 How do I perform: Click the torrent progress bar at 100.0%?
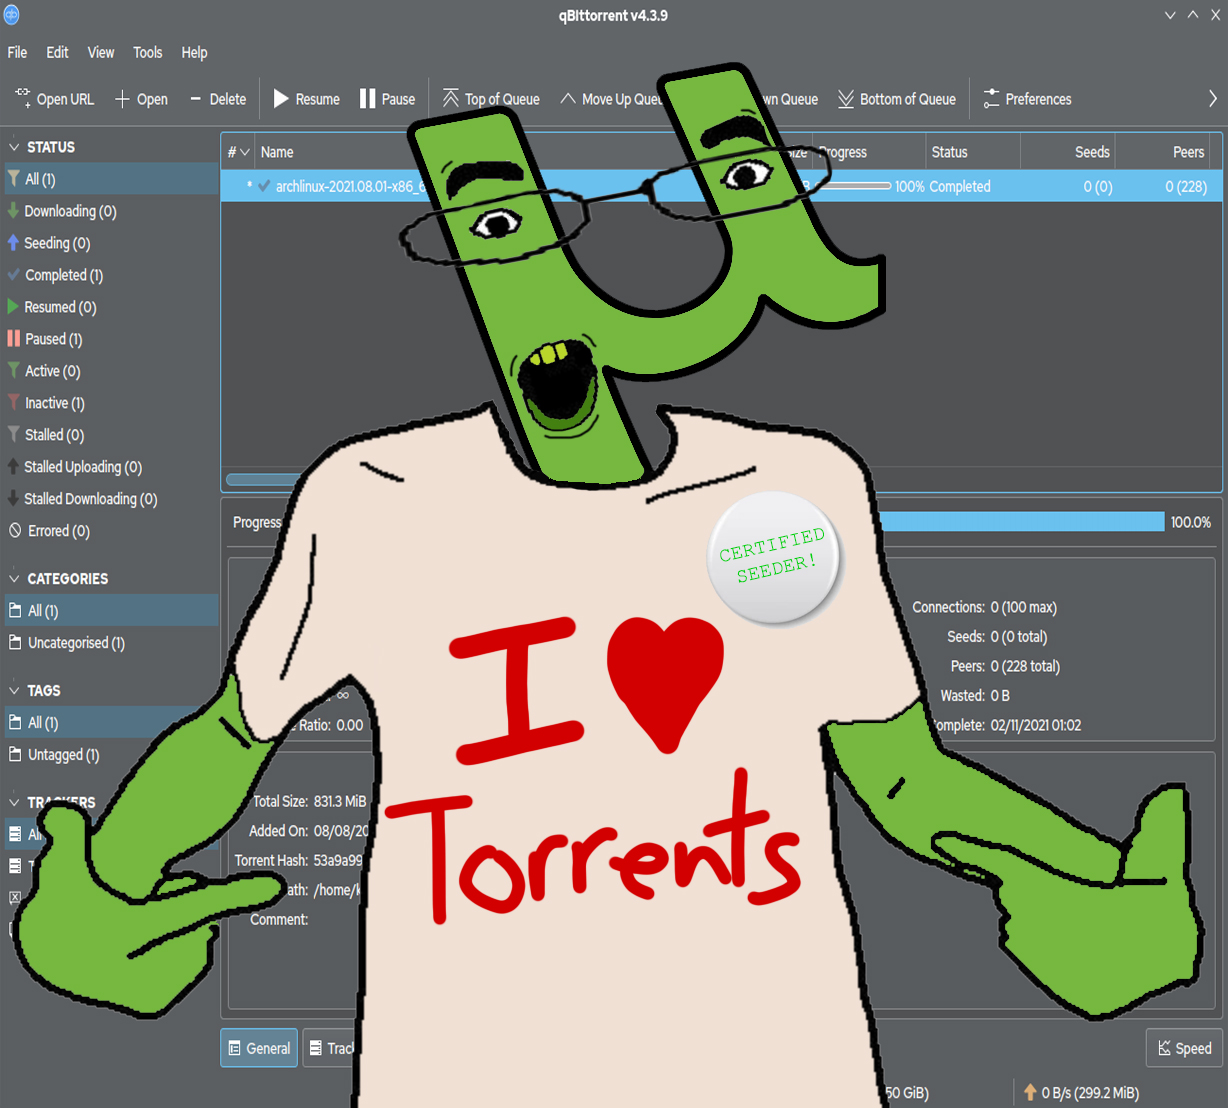click(x=1020, y=522)
